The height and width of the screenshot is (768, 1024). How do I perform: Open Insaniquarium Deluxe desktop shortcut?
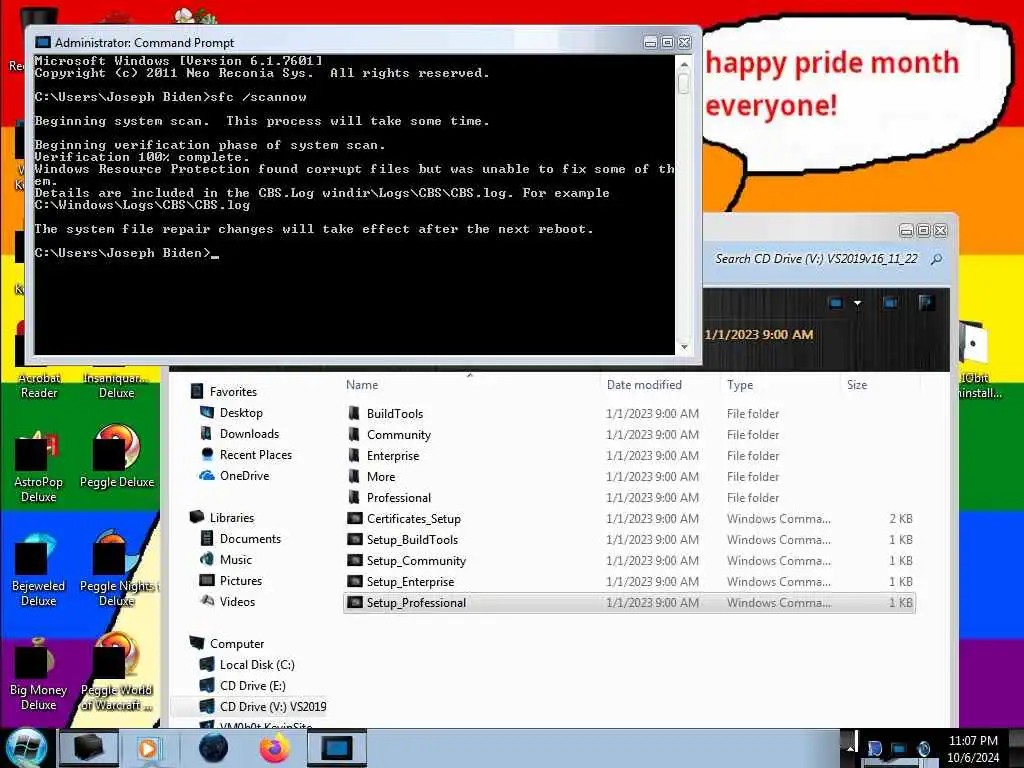coord(116,385)
